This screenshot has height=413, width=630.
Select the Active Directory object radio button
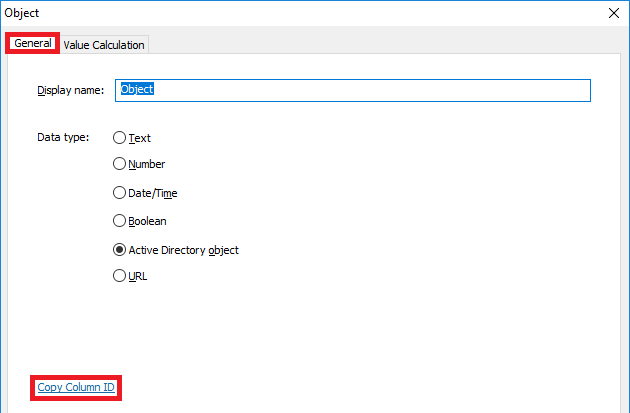[119, 250]
